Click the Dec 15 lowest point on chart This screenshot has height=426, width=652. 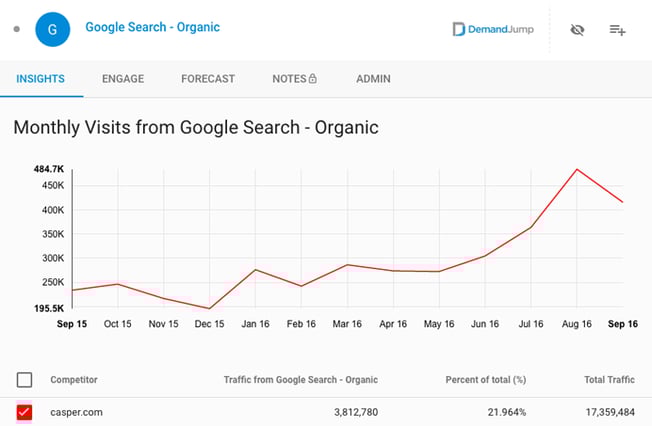tap(210, 309)
